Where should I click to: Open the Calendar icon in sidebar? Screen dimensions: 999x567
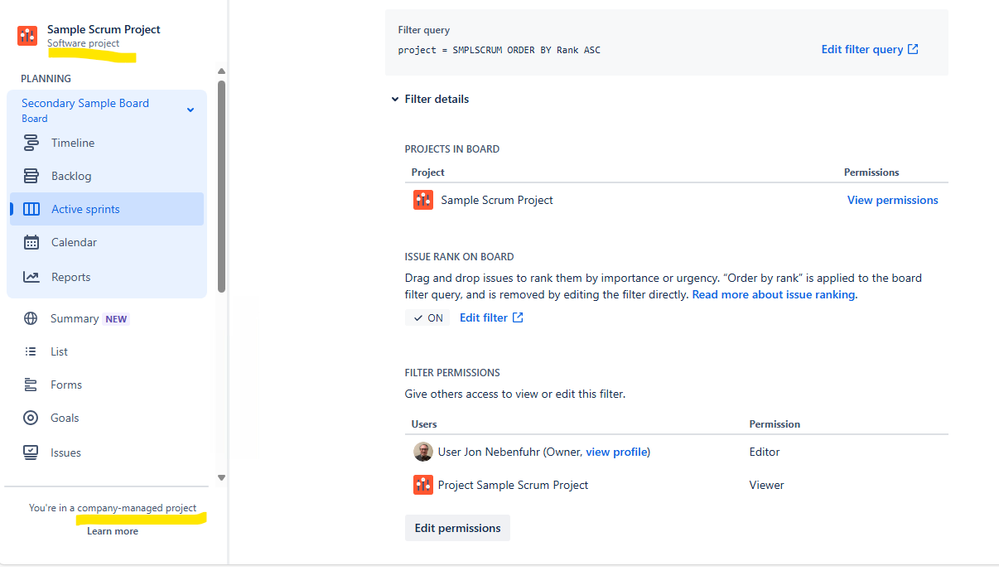click(31, 242)
